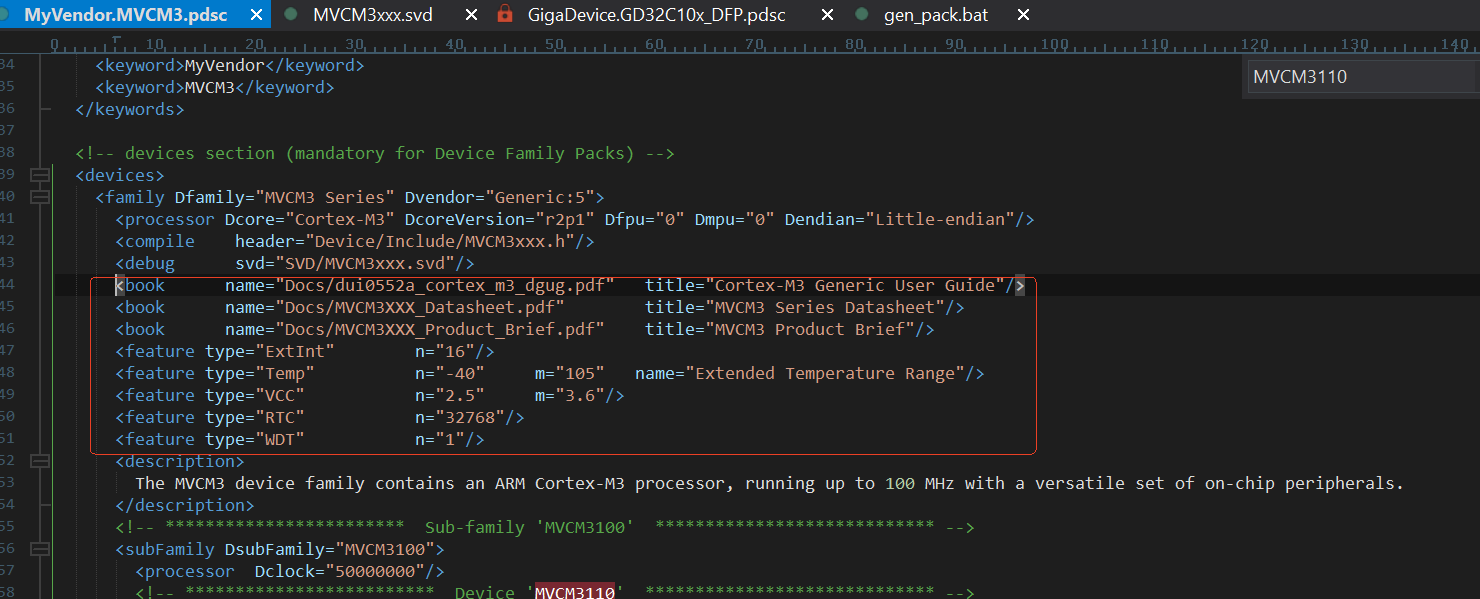Image resolution: width=1480 pixels, height=599 pixels.
Task: Click the column 50 mark on the ruler
Action: [554, 44]
